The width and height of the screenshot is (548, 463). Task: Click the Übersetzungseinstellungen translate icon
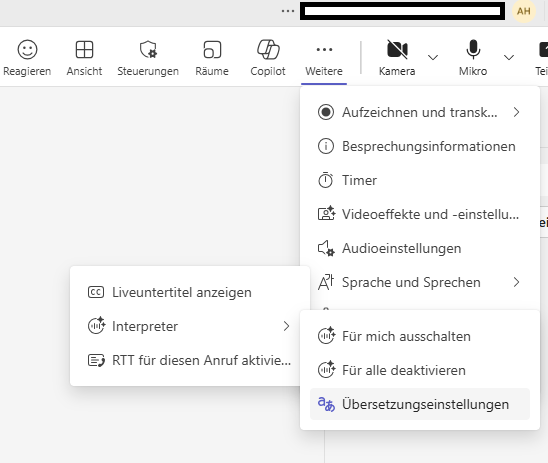pyautogui.click(x=326, y=404)
